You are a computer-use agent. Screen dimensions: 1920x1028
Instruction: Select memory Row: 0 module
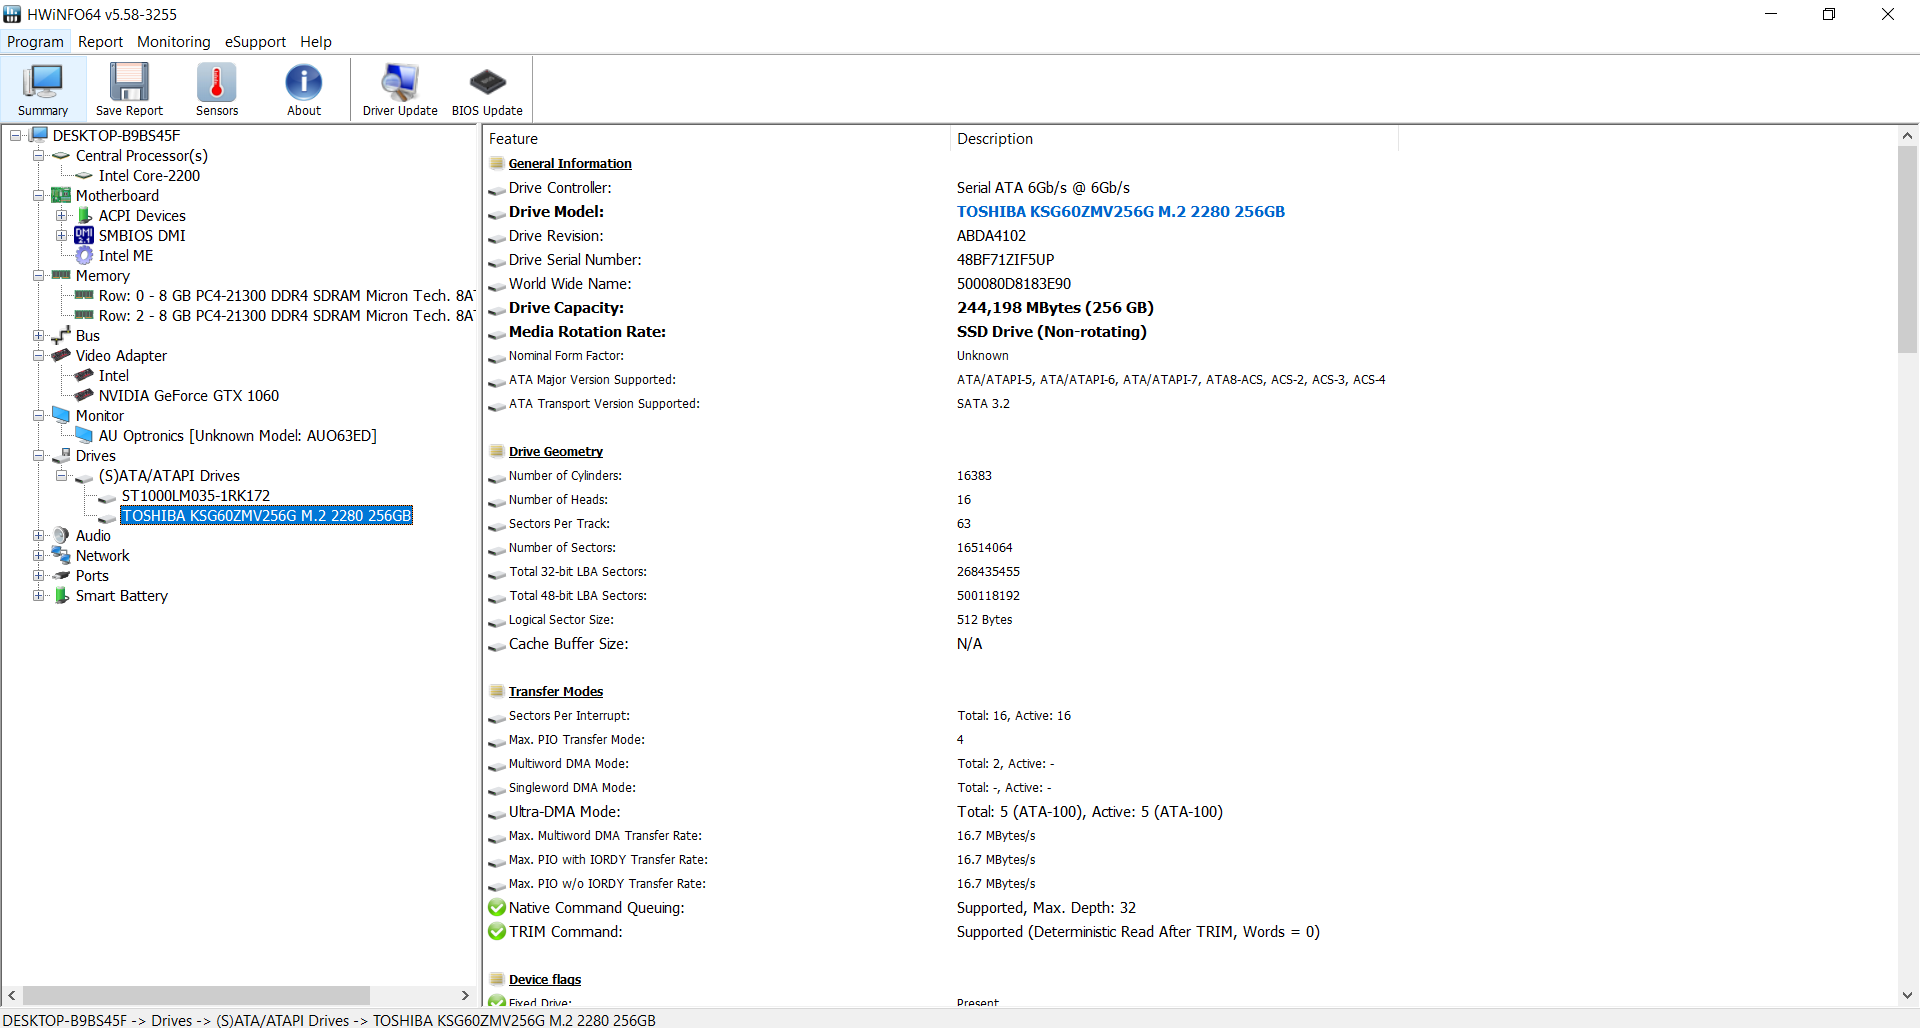[x=286, y=295]
